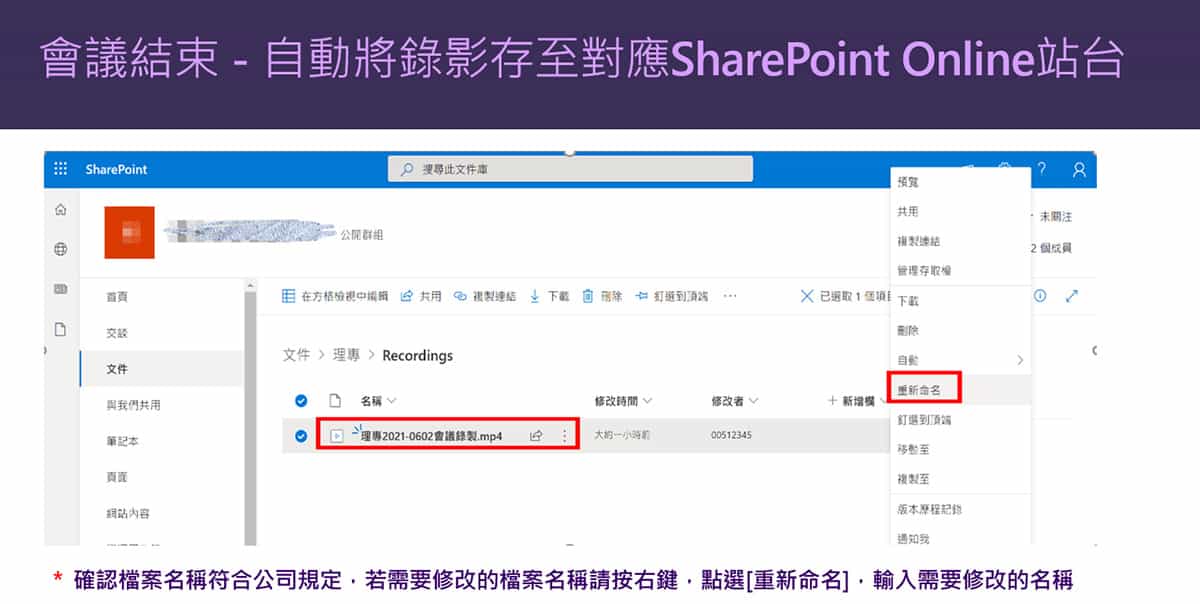
Task: Open the orange site logo tile
Action: (x=129, y=232)
